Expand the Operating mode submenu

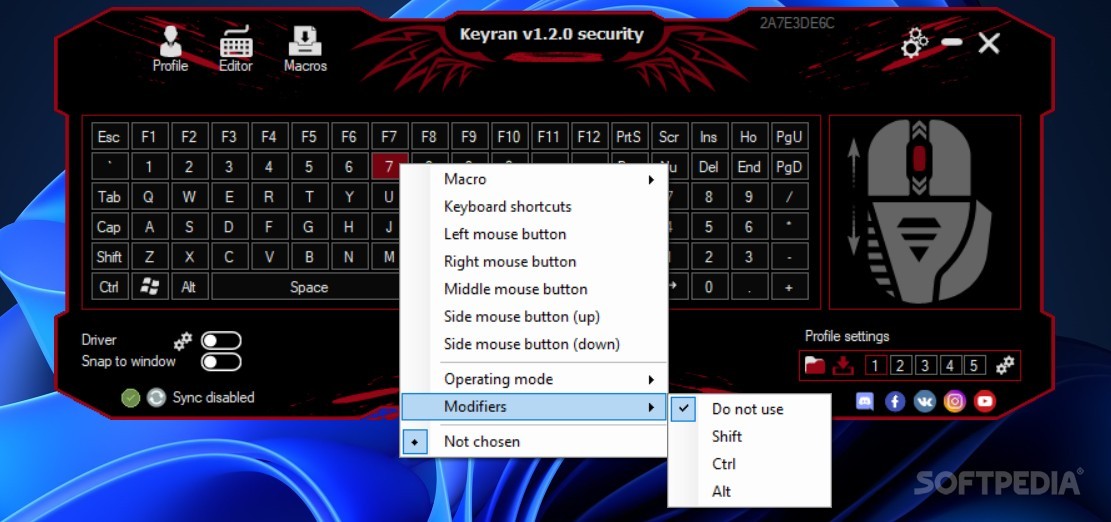pyautogui.click(x=534, y=379)
